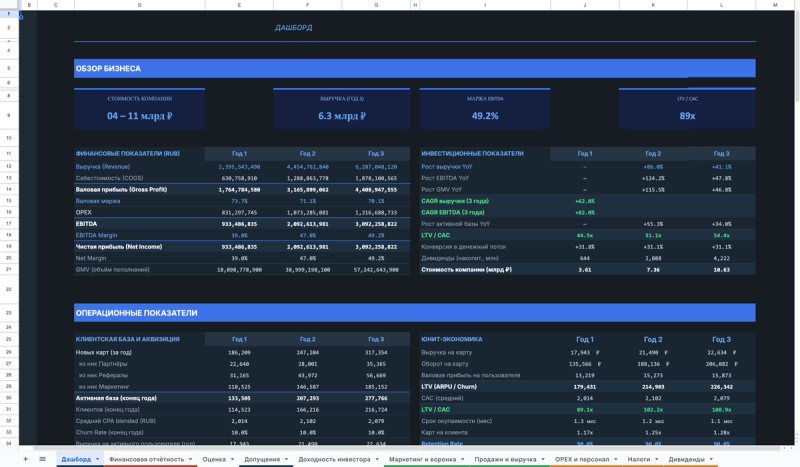The width and height of the screenshot is (800, 467).
Task: Select row 5 header
Action: 9,68
